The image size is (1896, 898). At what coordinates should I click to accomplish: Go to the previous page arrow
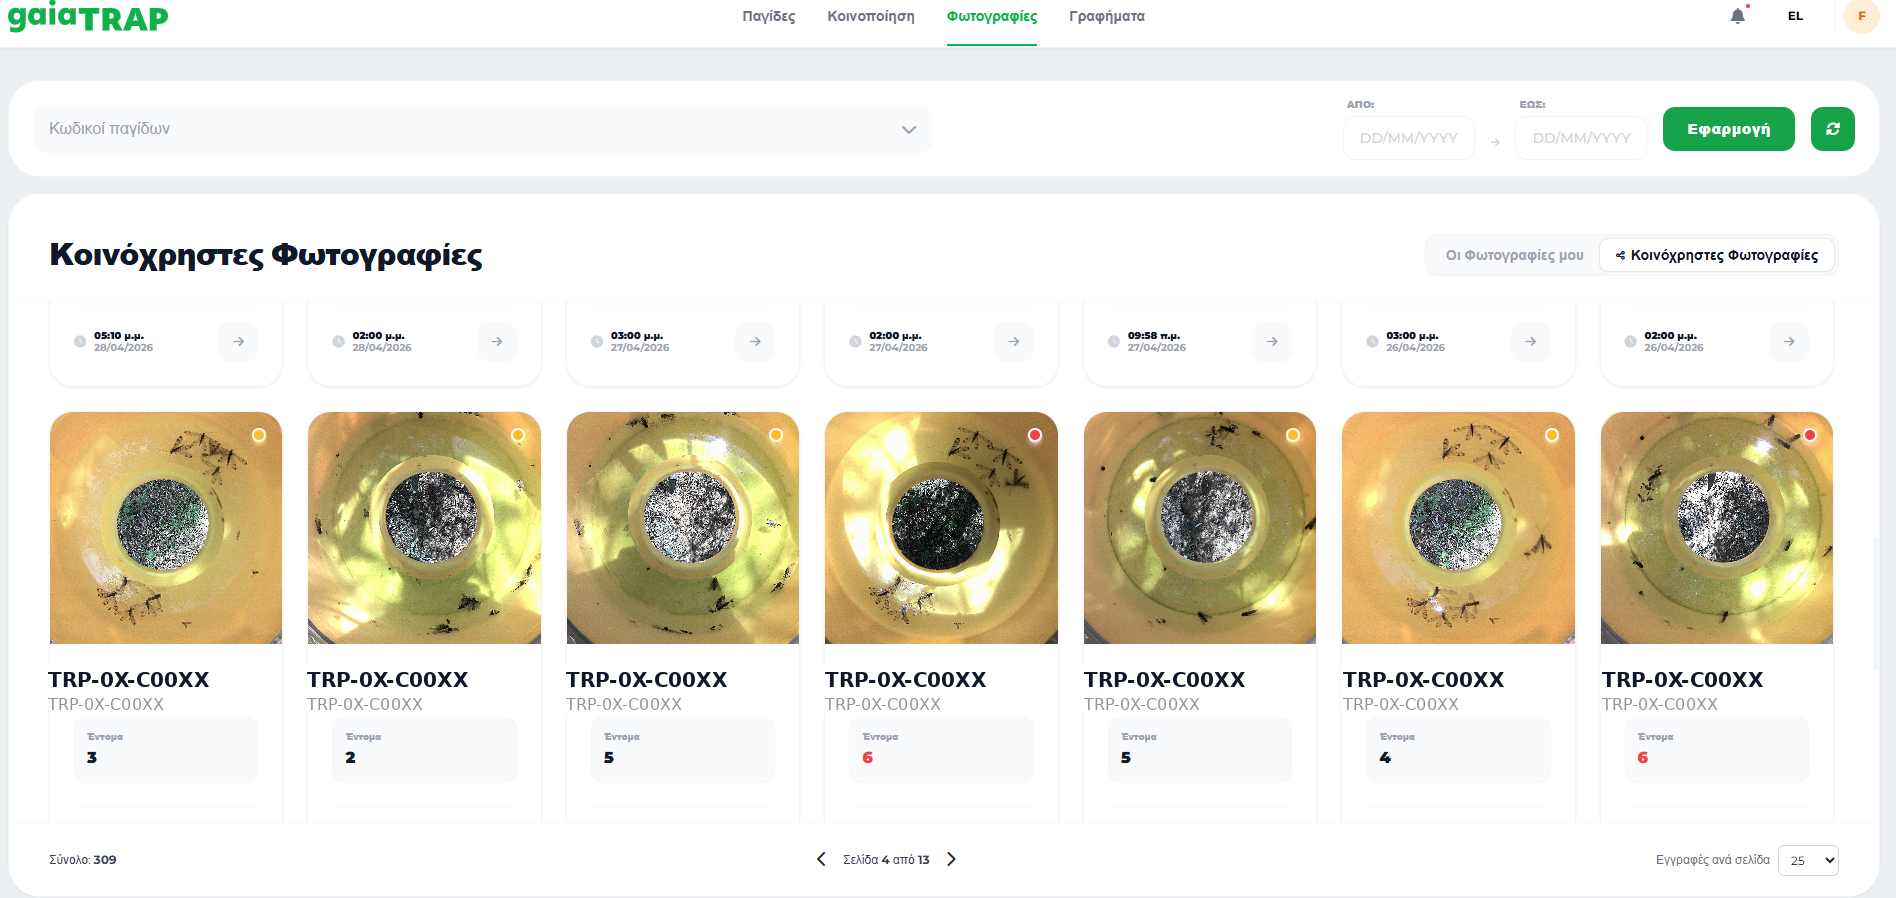[821, 859]
